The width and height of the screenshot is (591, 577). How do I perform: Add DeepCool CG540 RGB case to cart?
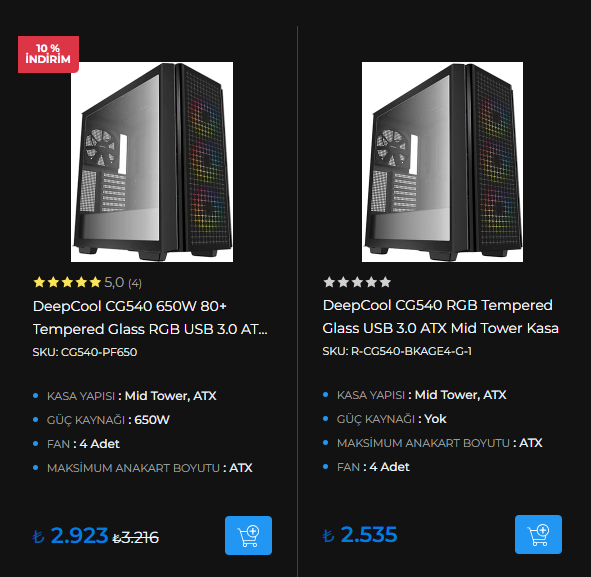click(x=538, y=534)
